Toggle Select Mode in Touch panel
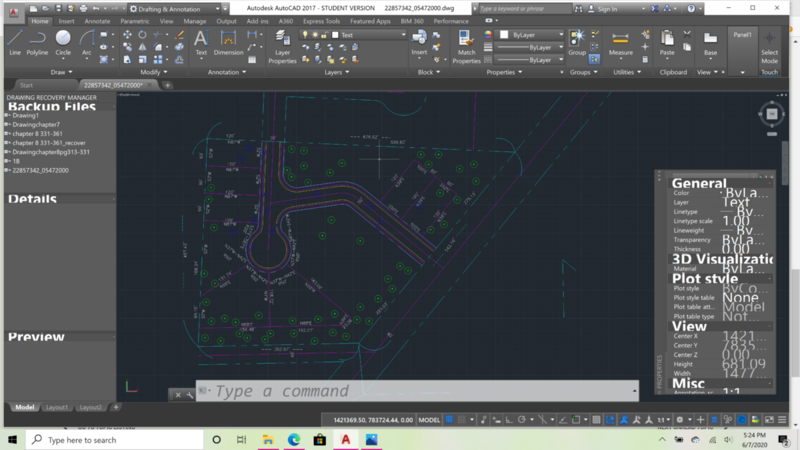The height and width of the screenshot is (450, 800). click(769, 47)
